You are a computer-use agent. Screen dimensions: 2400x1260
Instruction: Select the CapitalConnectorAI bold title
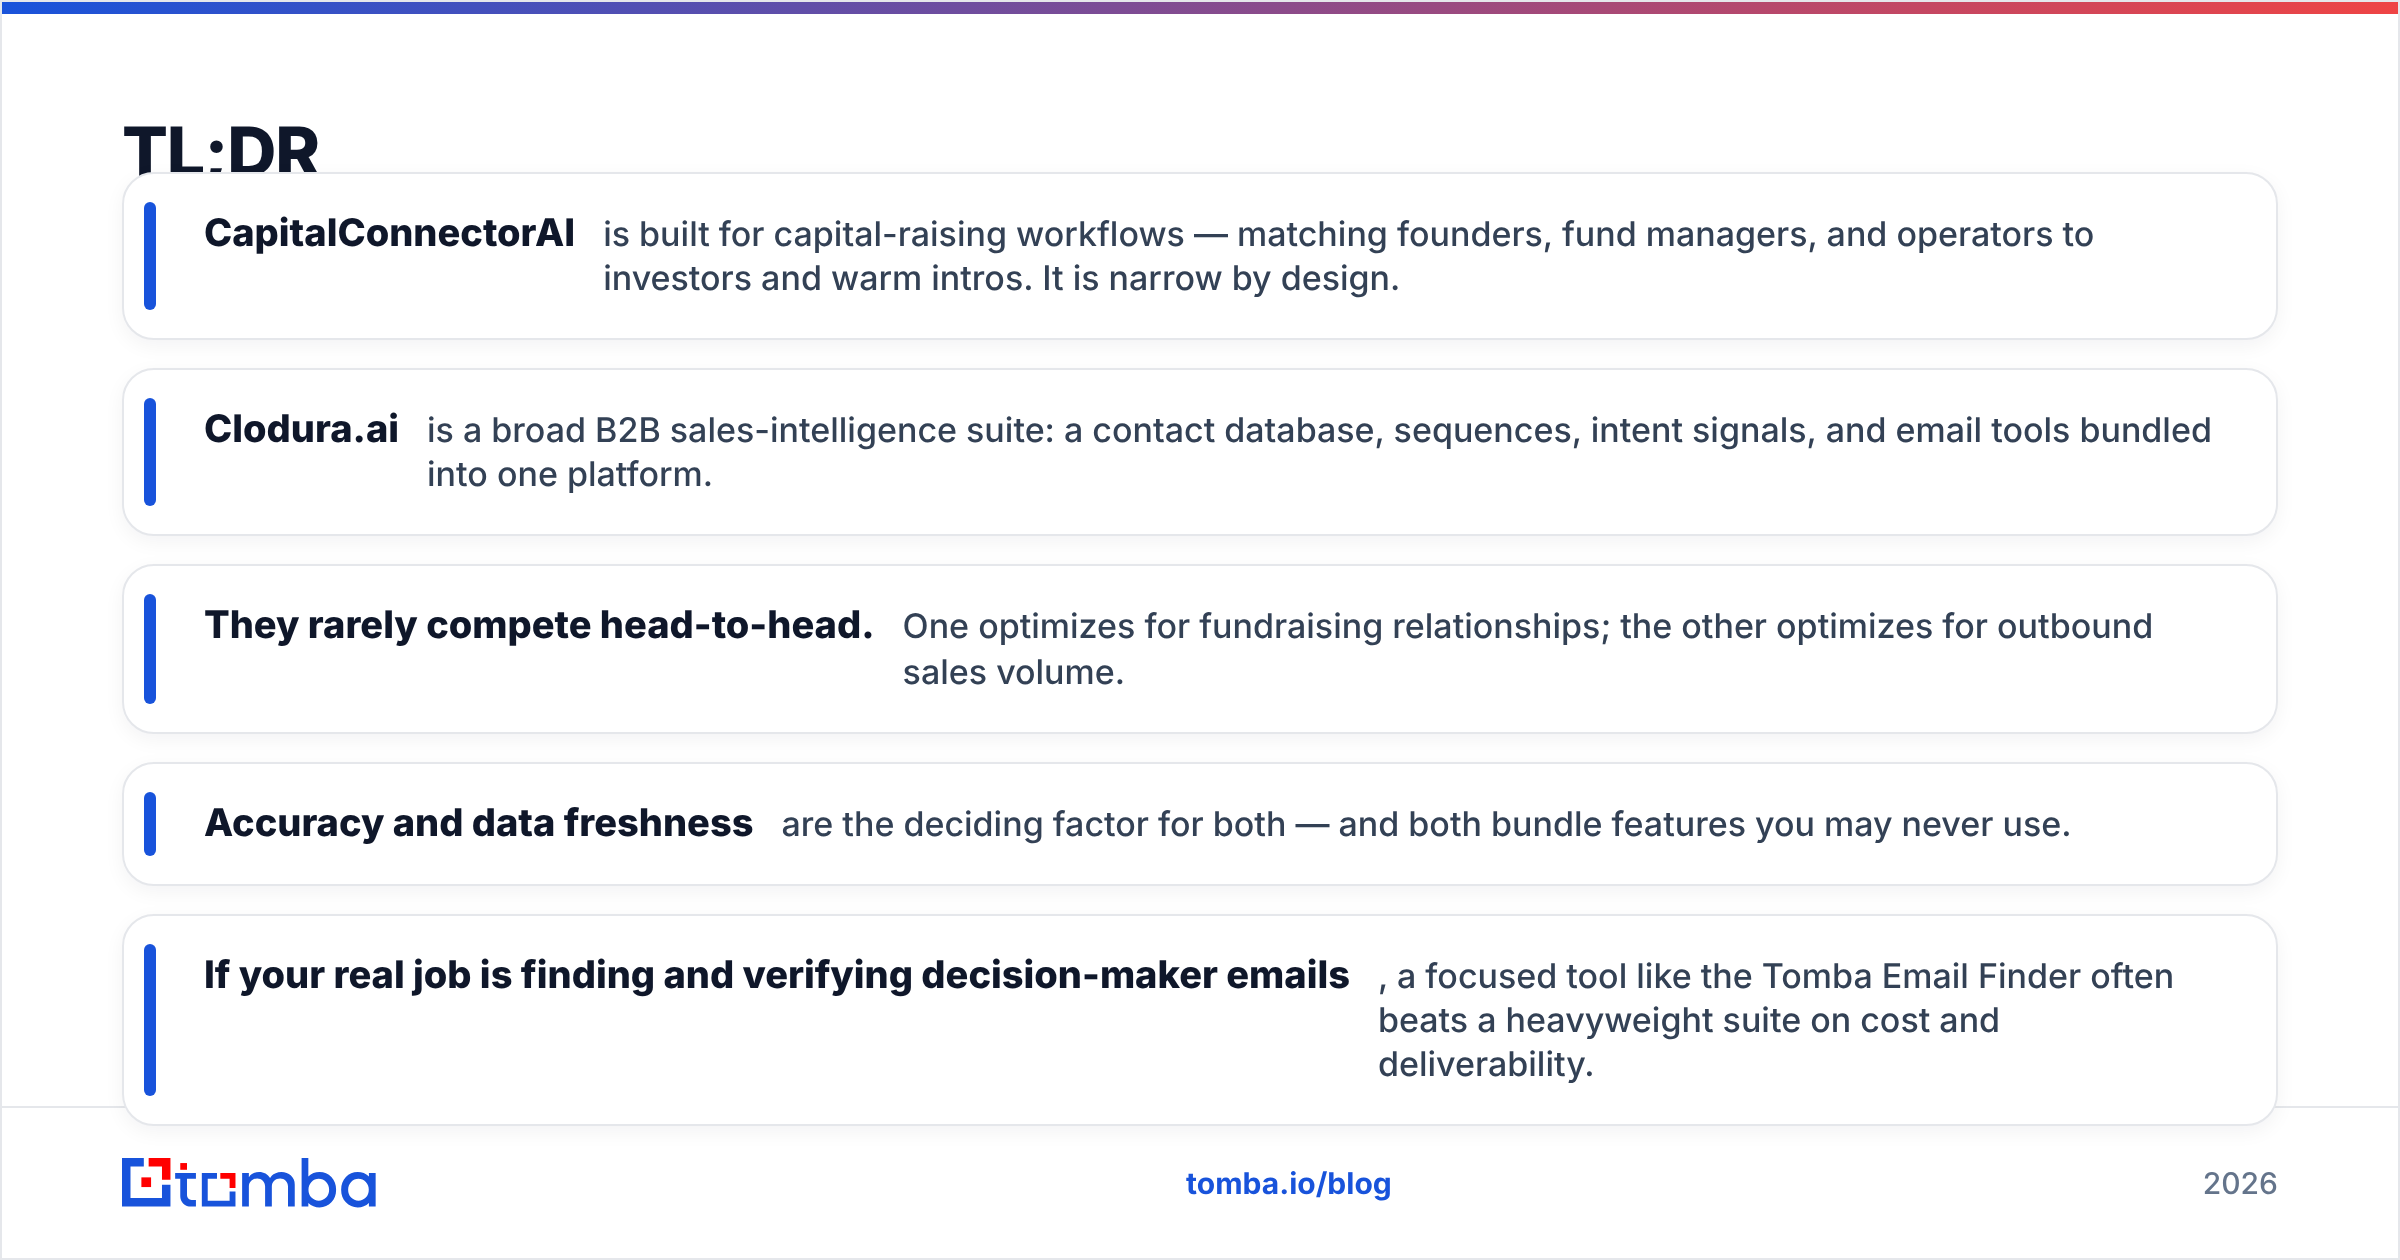(389, 233)
